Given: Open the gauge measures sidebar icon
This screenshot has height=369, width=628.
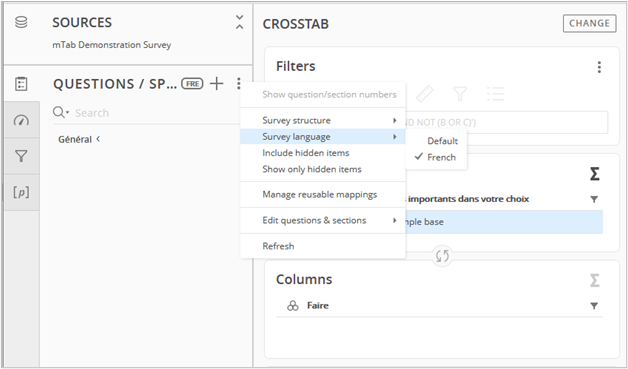Looking at the screenshot, I should click(x=21, y=120).
